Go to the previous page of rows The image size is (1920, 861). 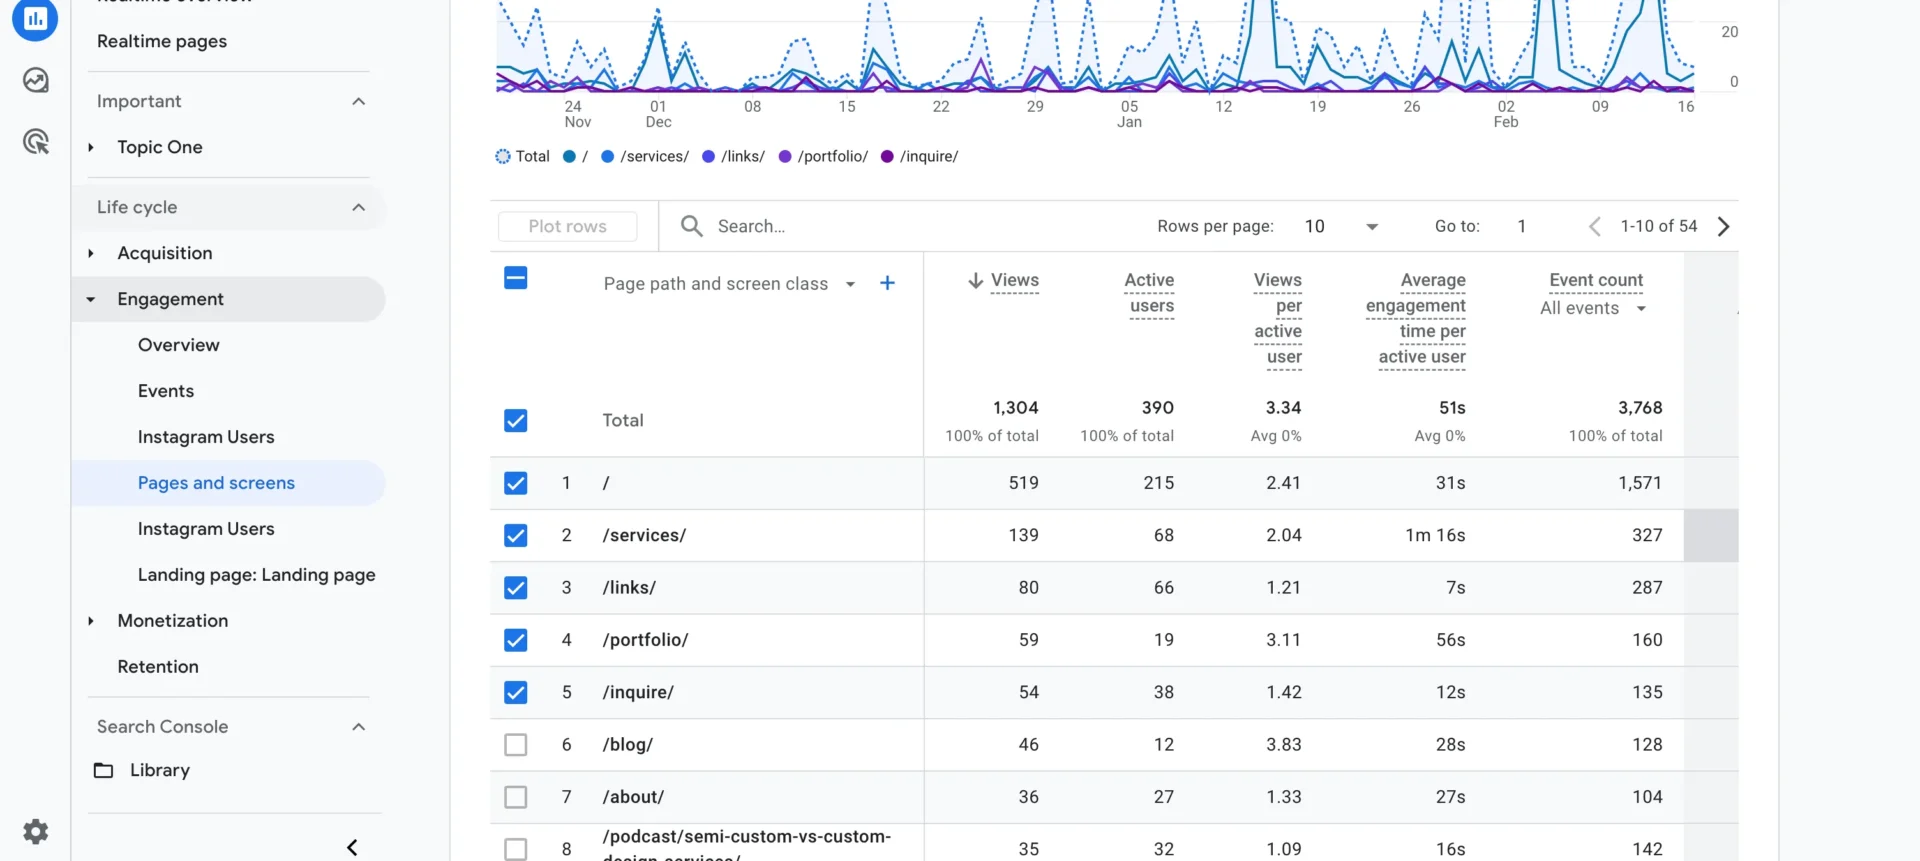[1594, 226]
